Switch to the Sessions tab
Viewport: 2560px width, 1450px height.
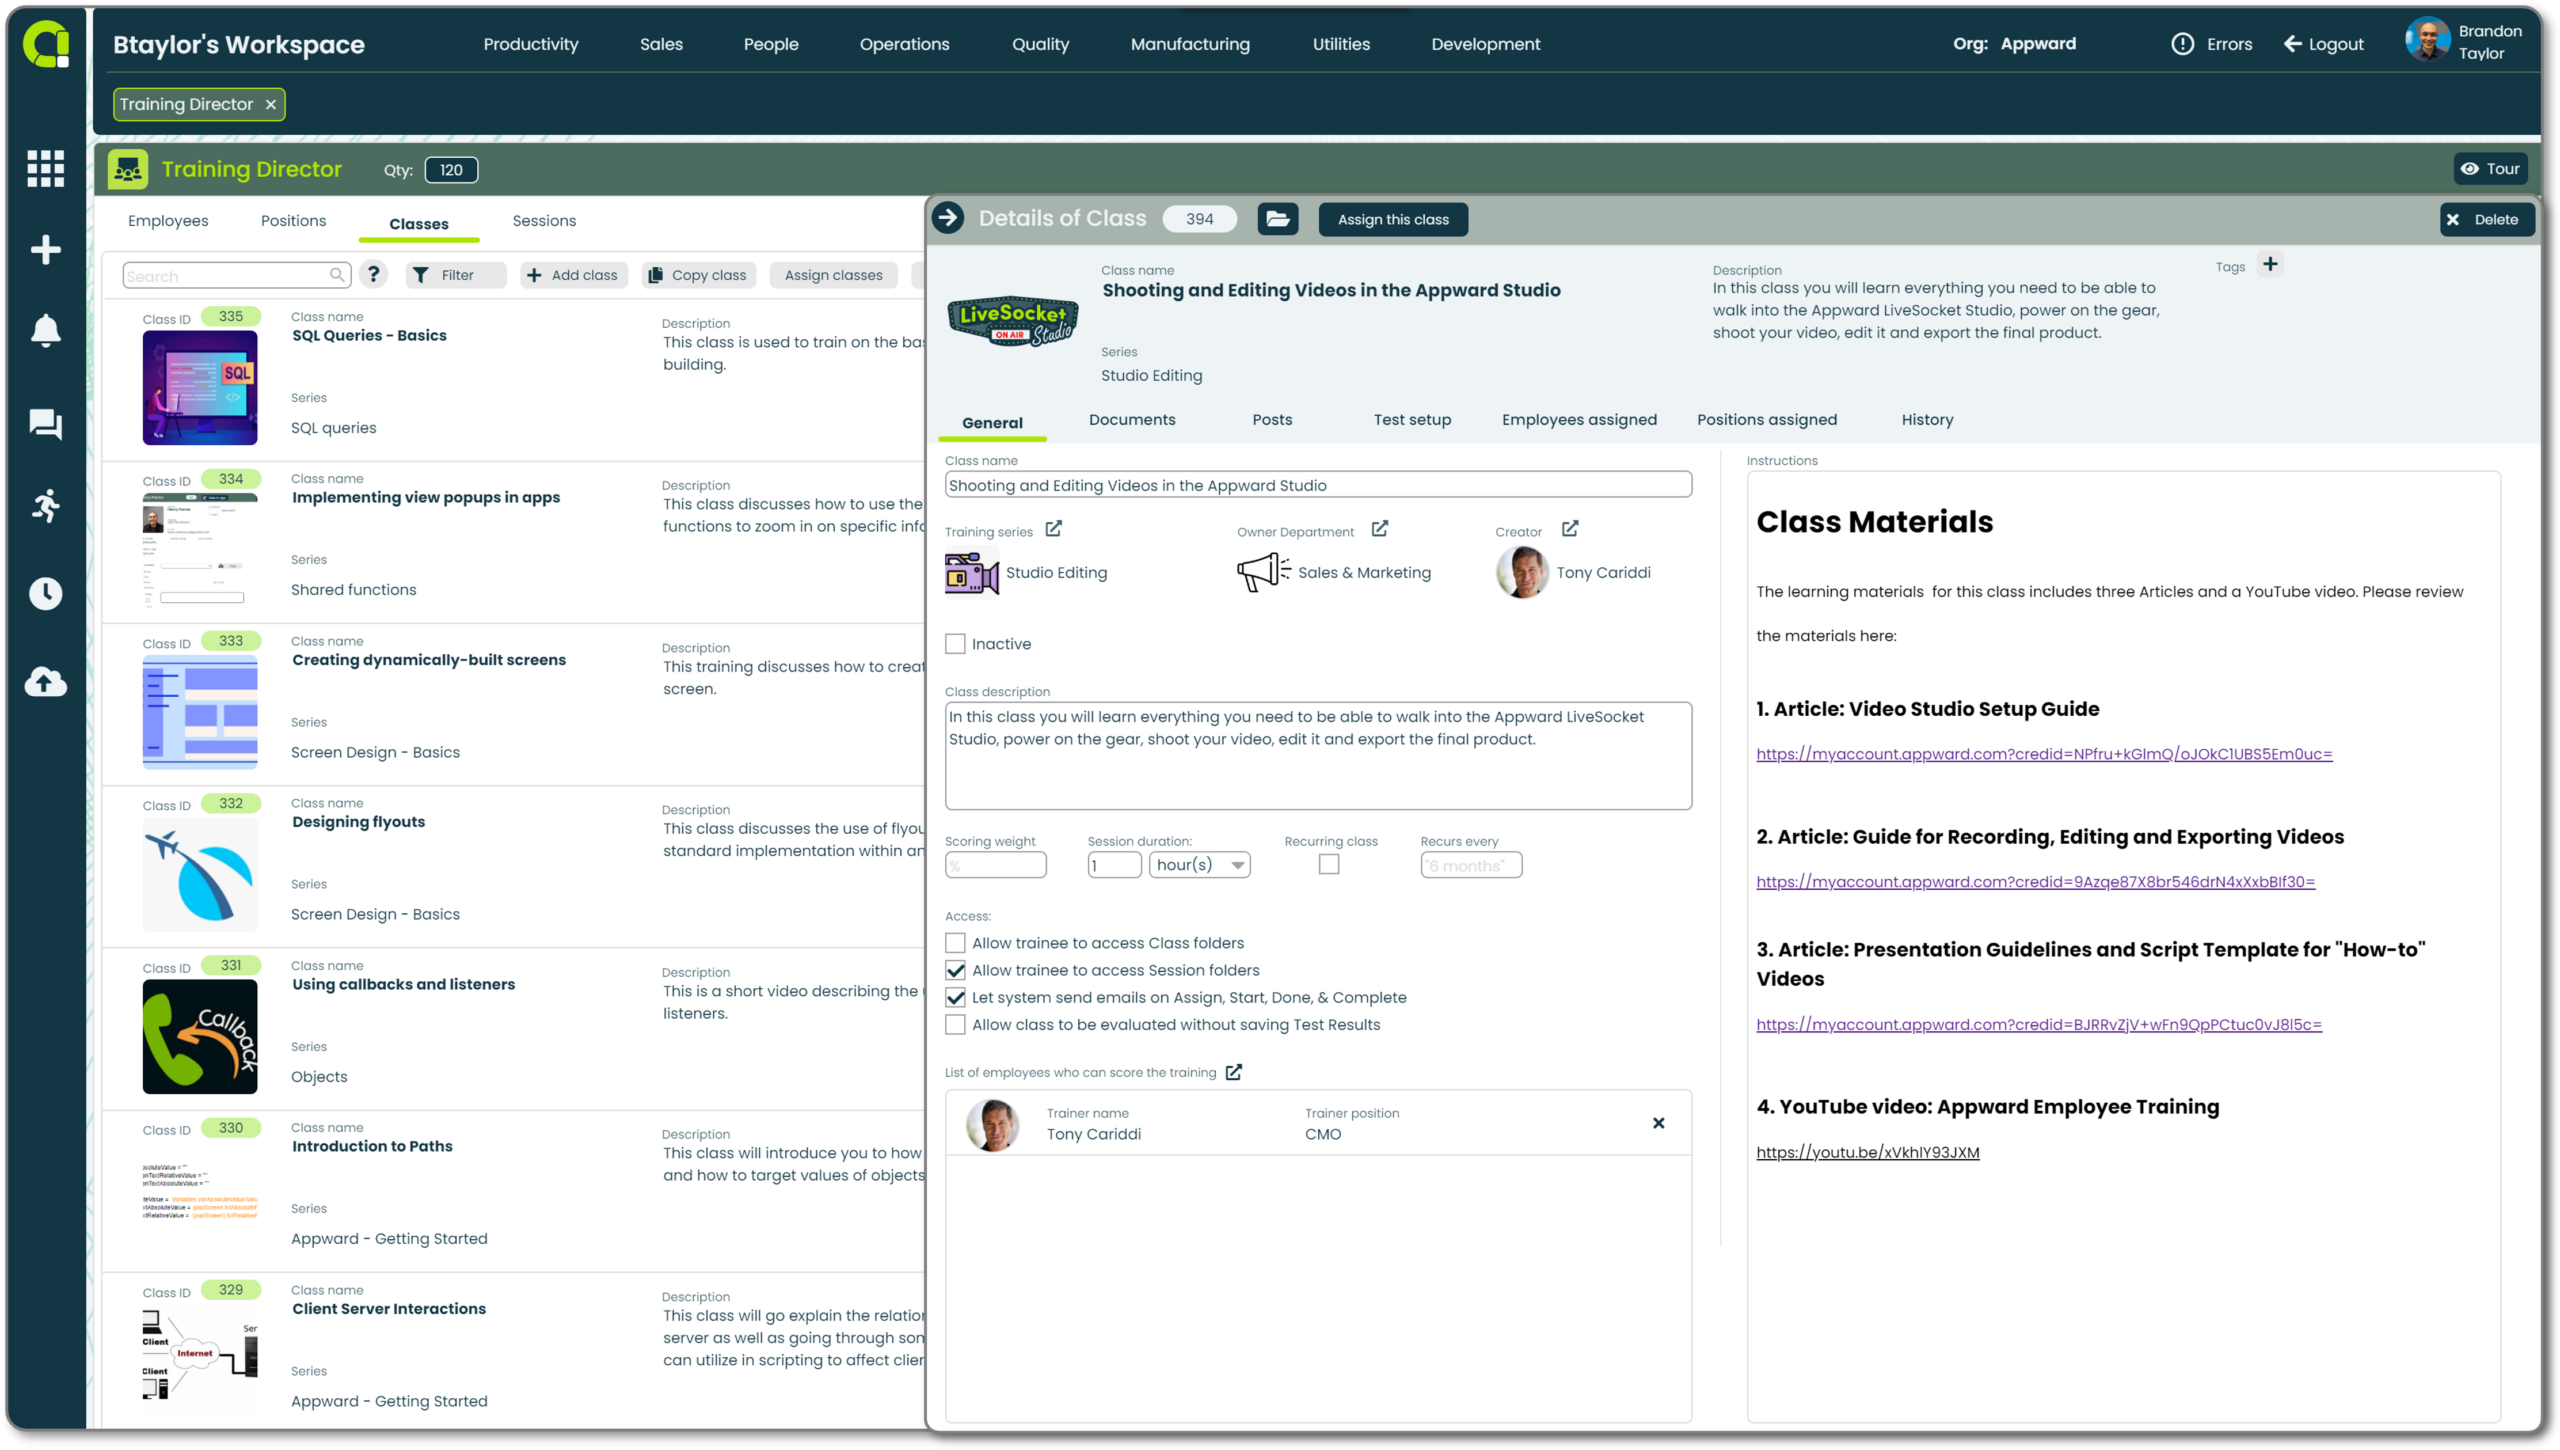click(x=544, y=220)
